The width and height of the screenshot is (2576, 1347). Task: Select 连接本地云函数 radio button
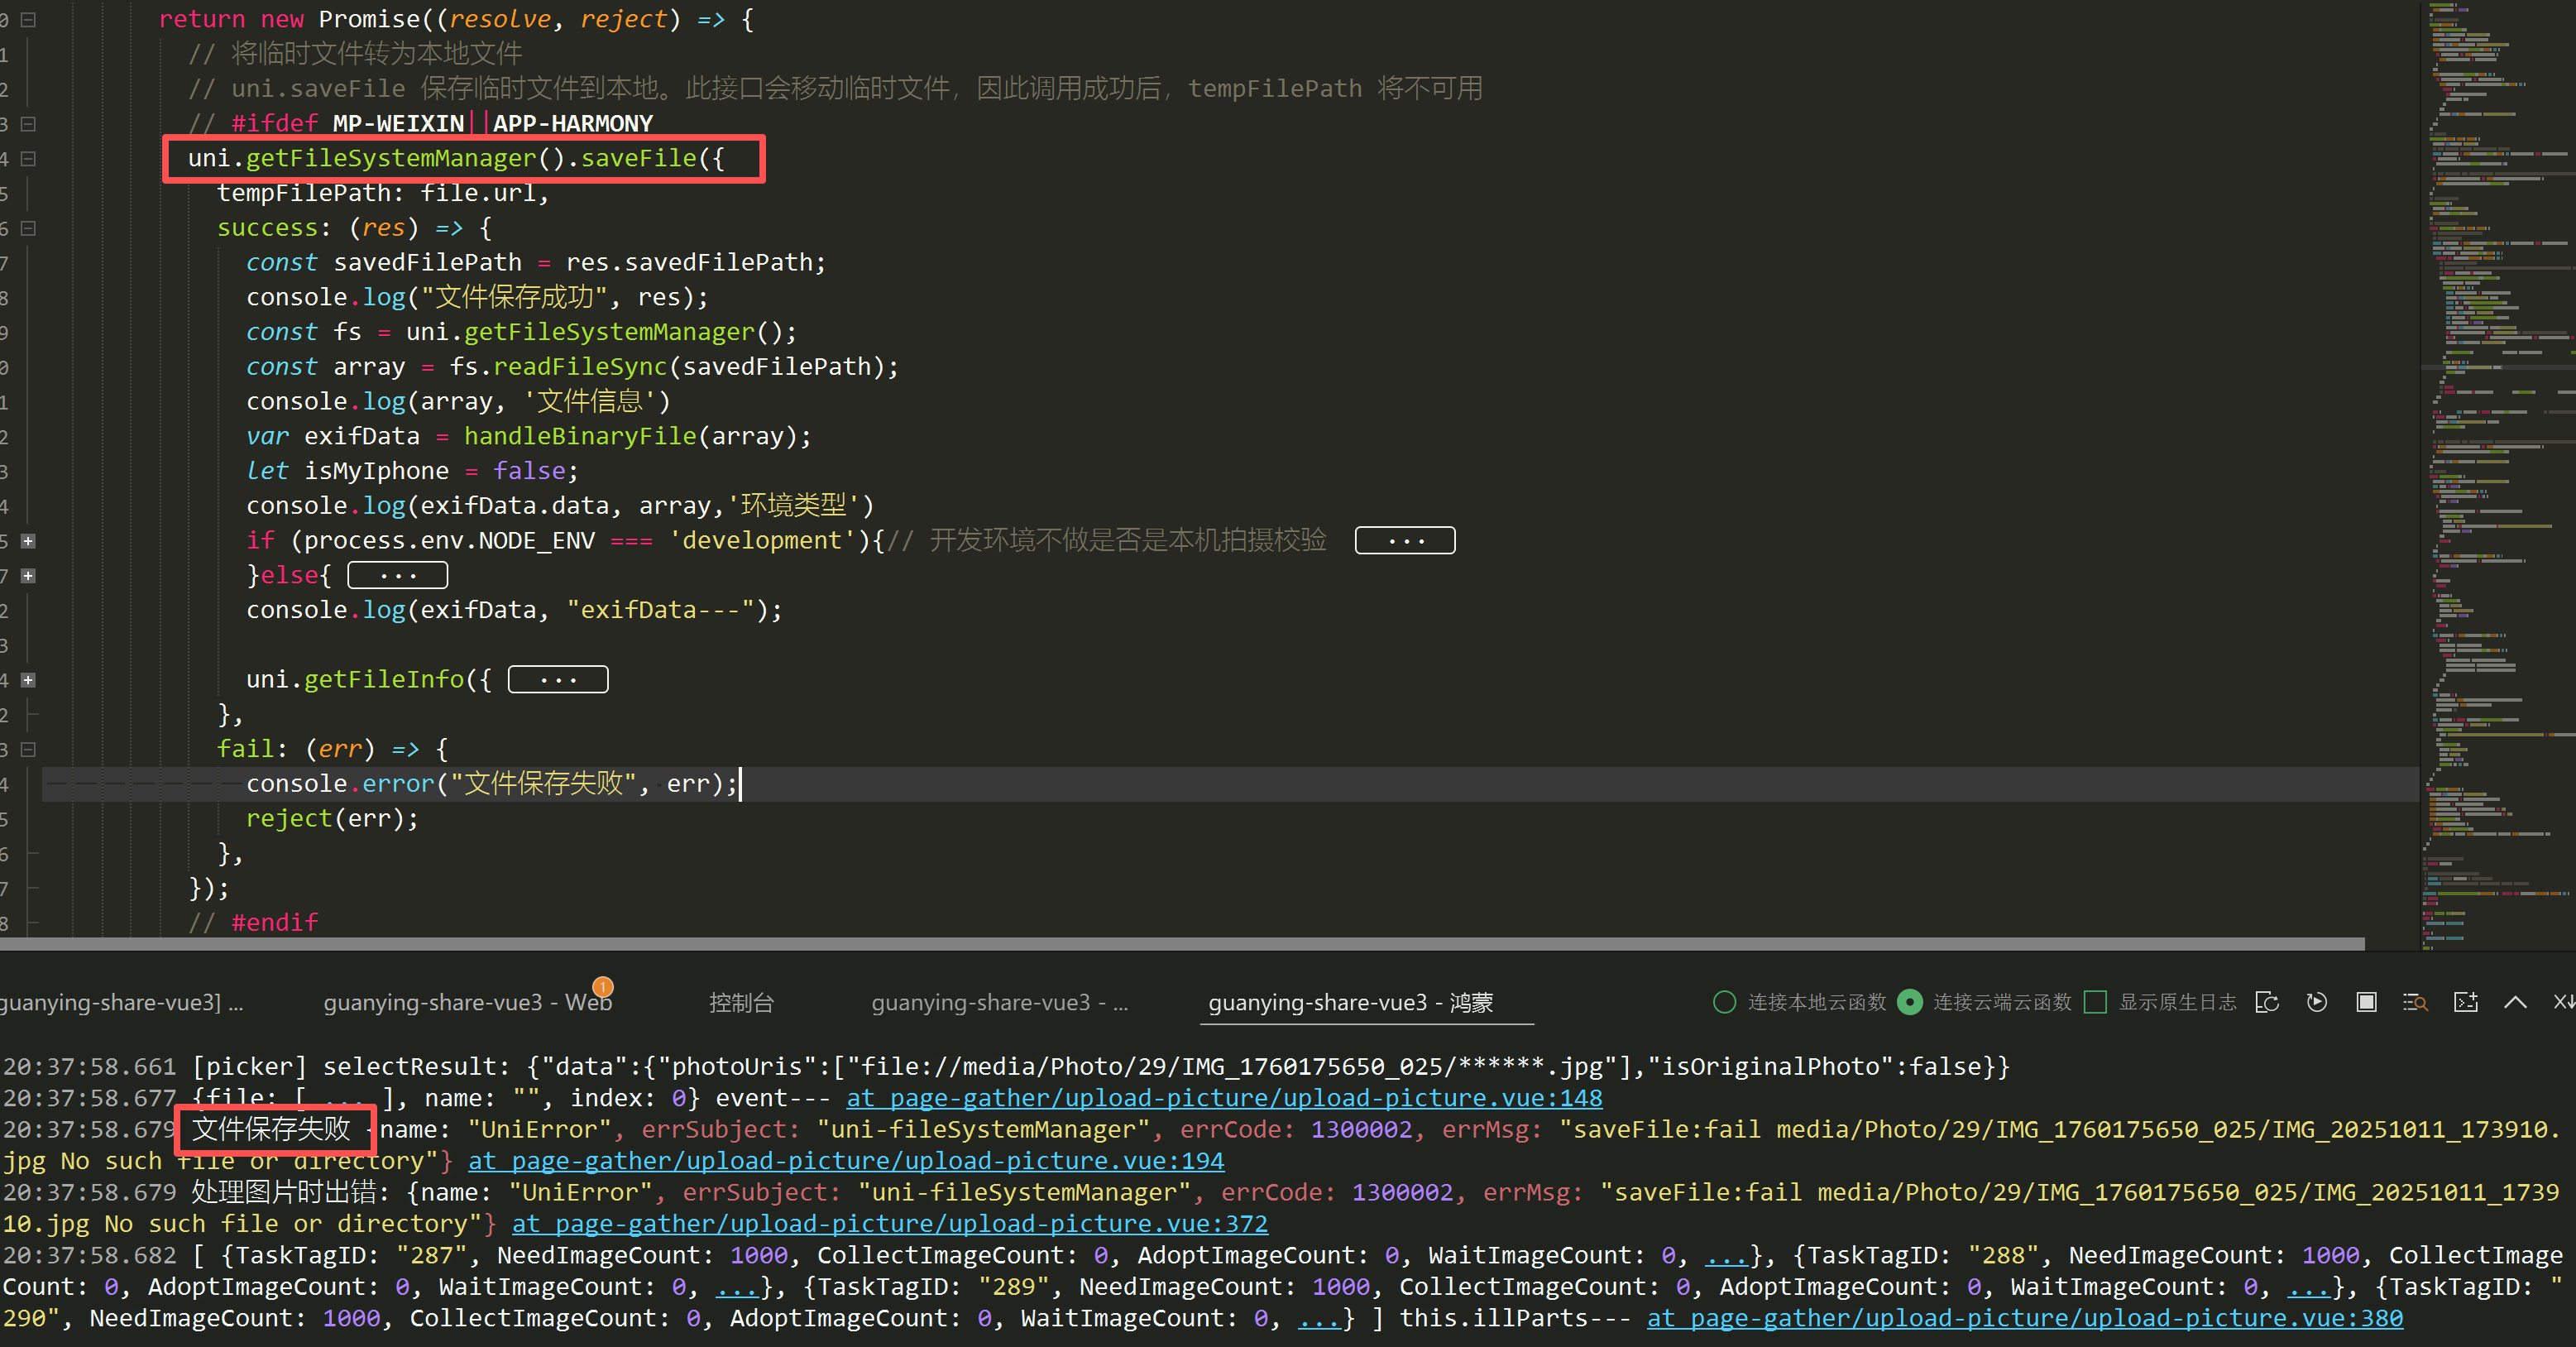(x=1725, y=1002)
